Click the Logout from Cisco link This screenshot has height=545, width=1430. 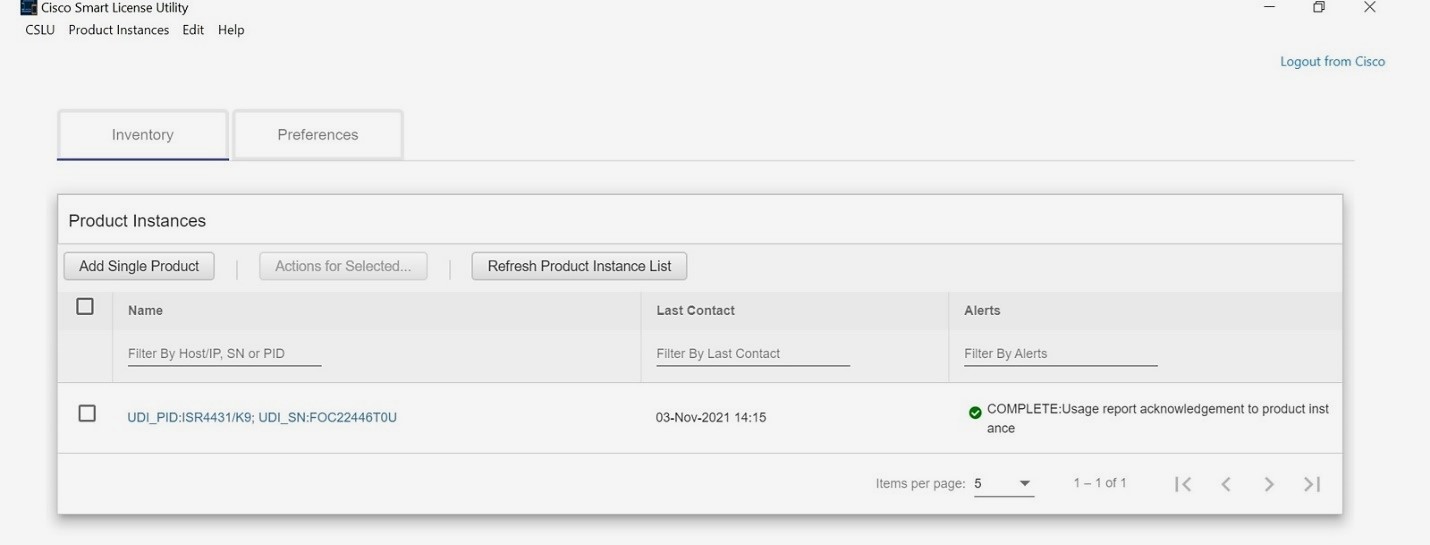click(1332, 62)
